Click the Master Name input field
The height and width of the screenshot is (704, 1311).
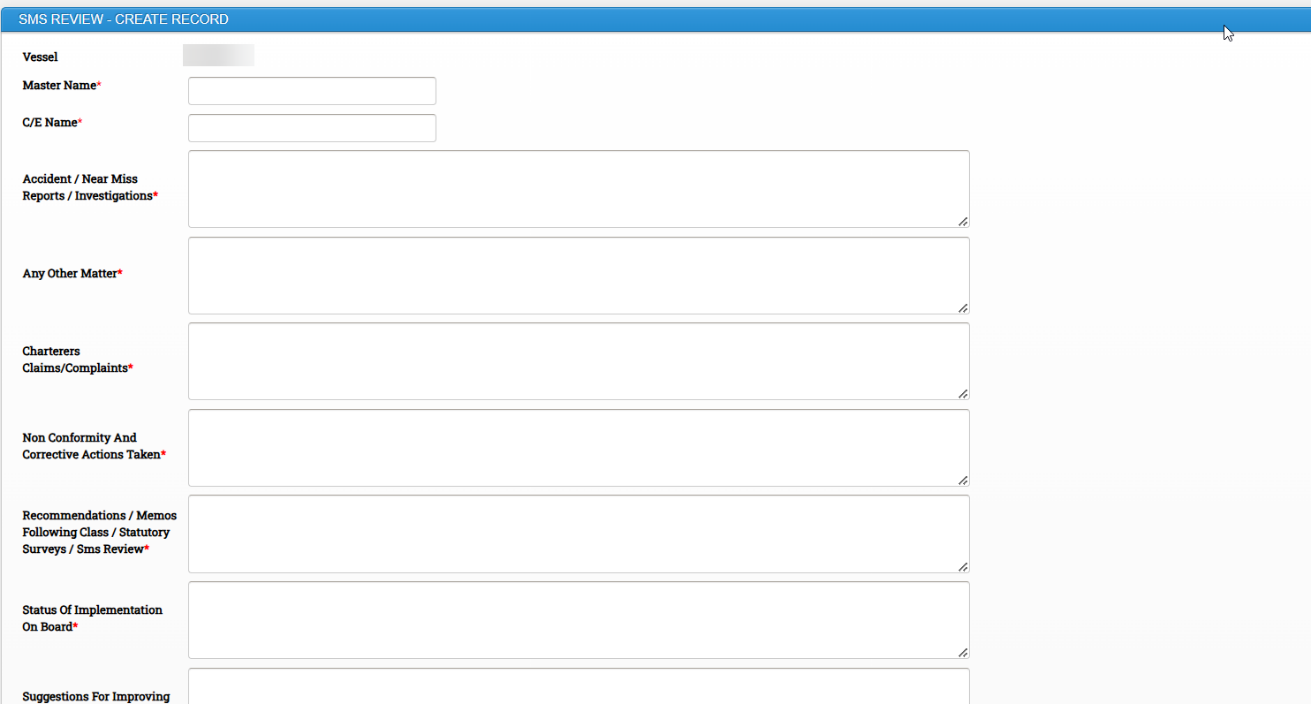312,91
